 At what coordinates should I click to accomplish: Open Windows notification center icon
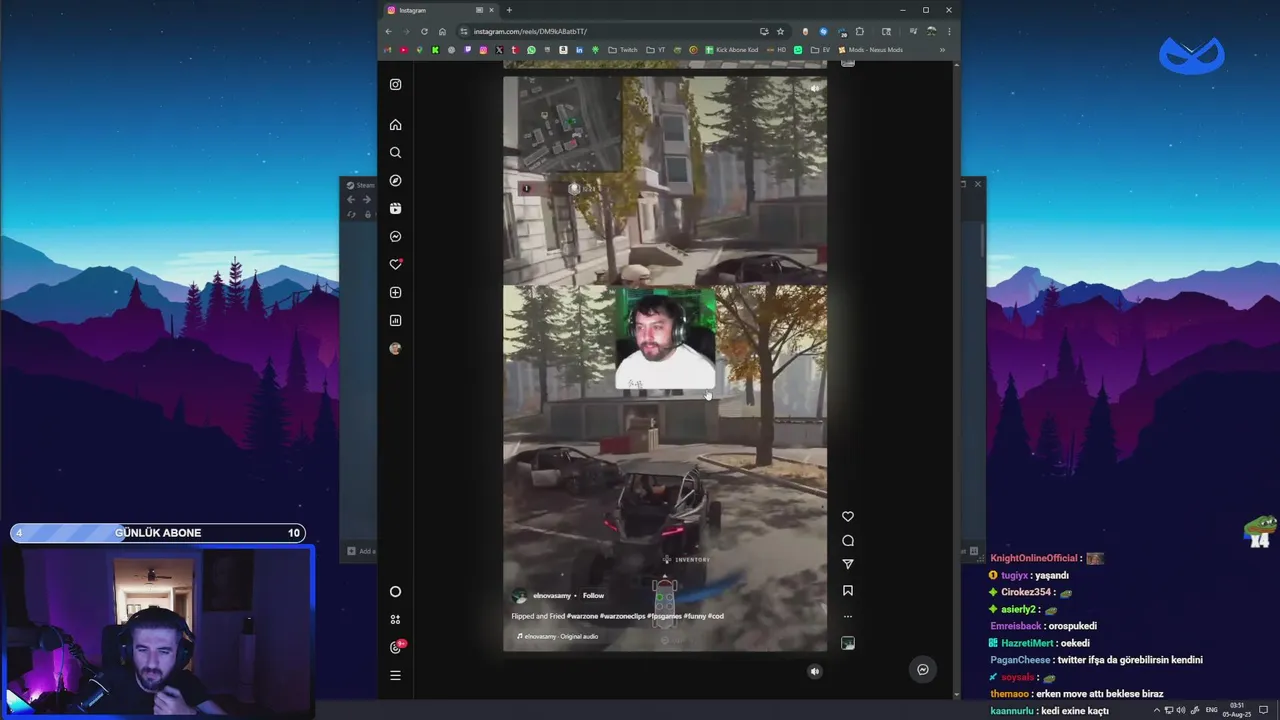pyautogui.click(x=1265, y=710)
